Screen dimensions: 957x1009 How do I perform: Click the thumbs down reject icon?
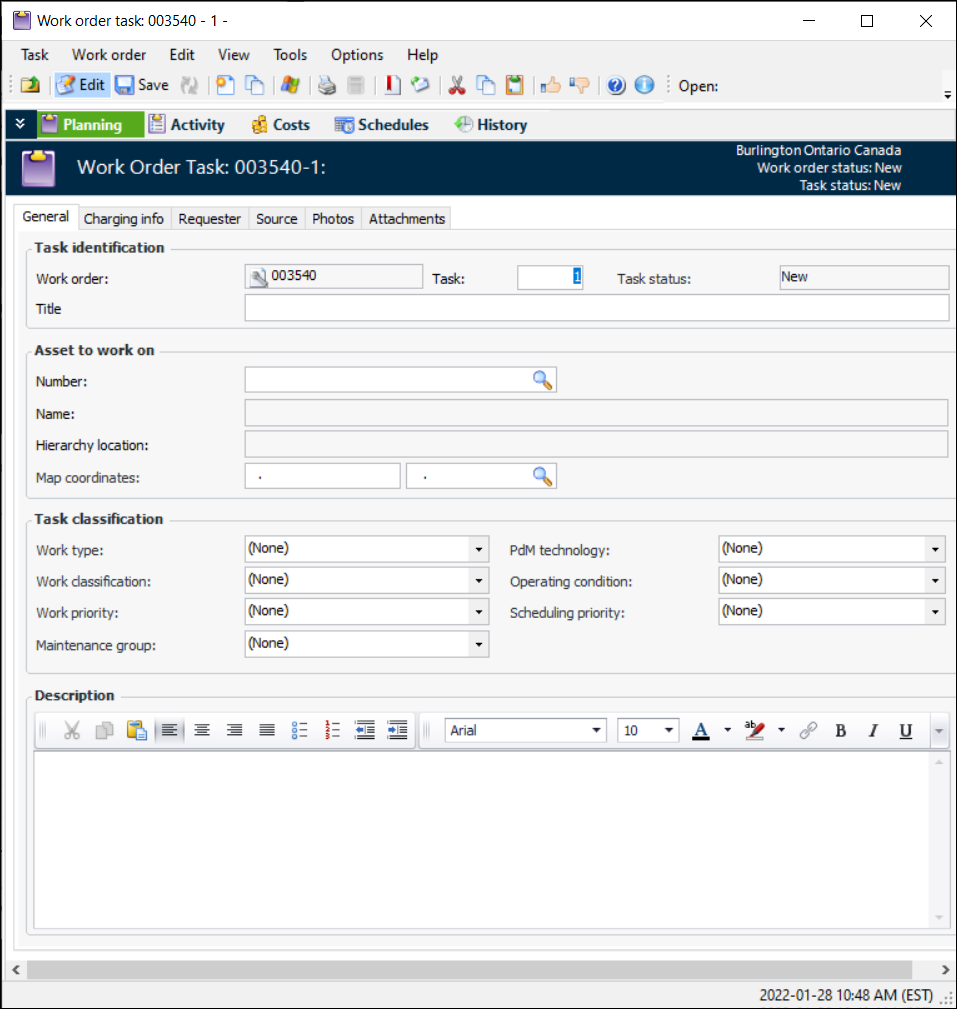point(578,86)
